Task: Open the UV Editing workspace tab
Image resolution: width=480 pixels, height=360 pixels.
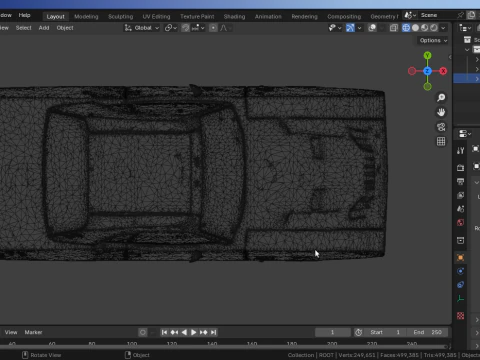Action: pos(156,16)
